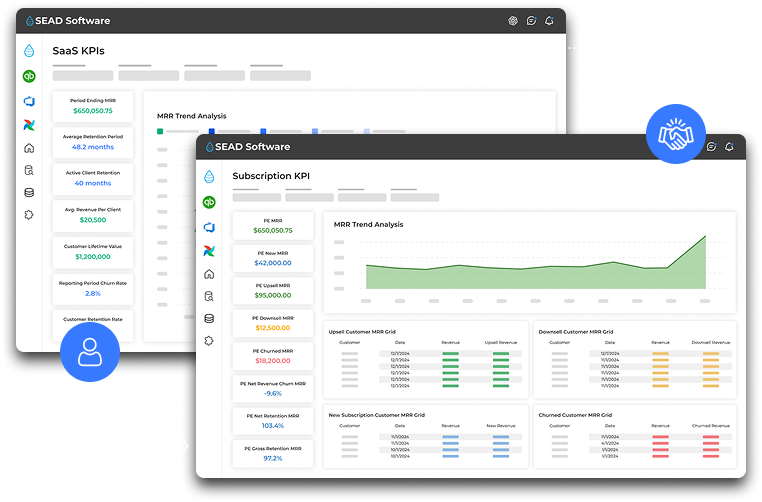Screen dimensions: 762x502
Task: Click MRR Trend Analysis heading in Subscription KPI
Action: 368,225
